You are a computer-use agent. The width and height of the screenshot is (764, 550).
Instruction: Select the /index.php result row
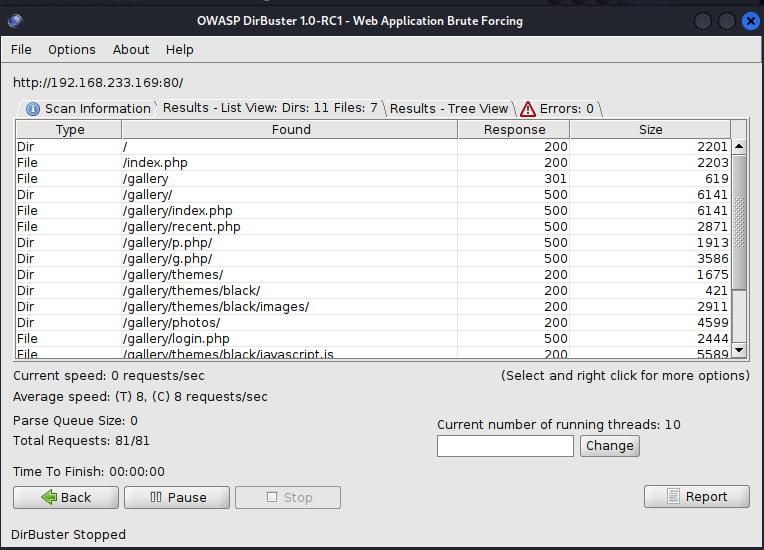point(373,163)
